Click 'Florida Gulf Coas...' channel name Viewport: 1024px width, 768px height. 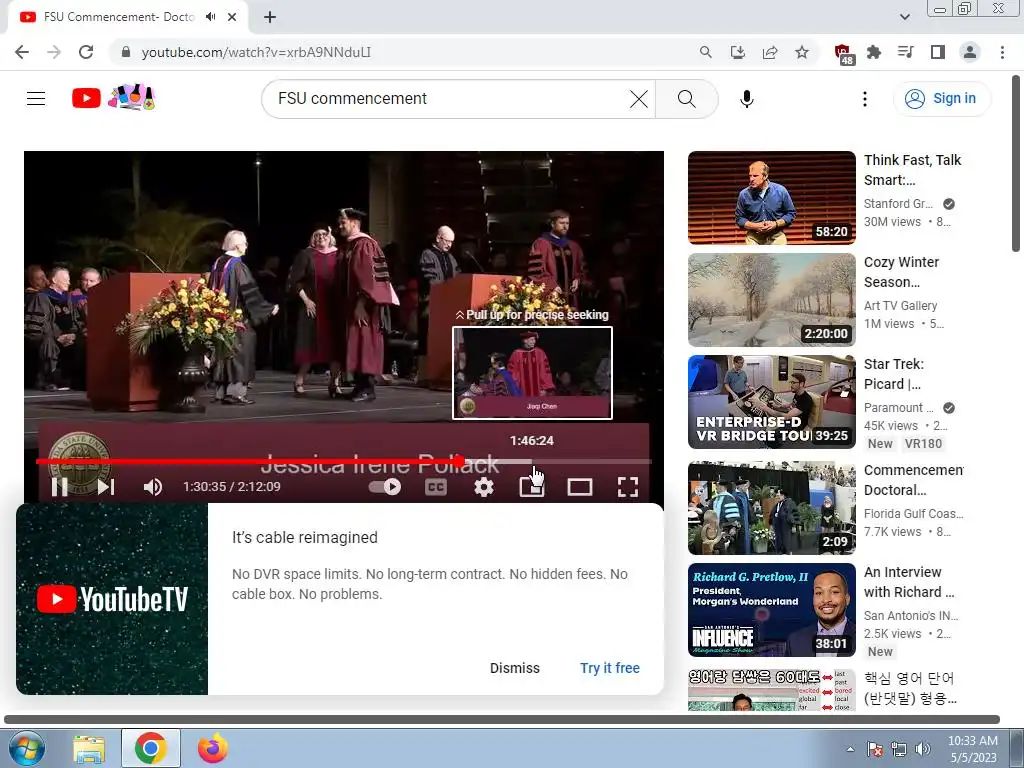(x=913, y=514)
